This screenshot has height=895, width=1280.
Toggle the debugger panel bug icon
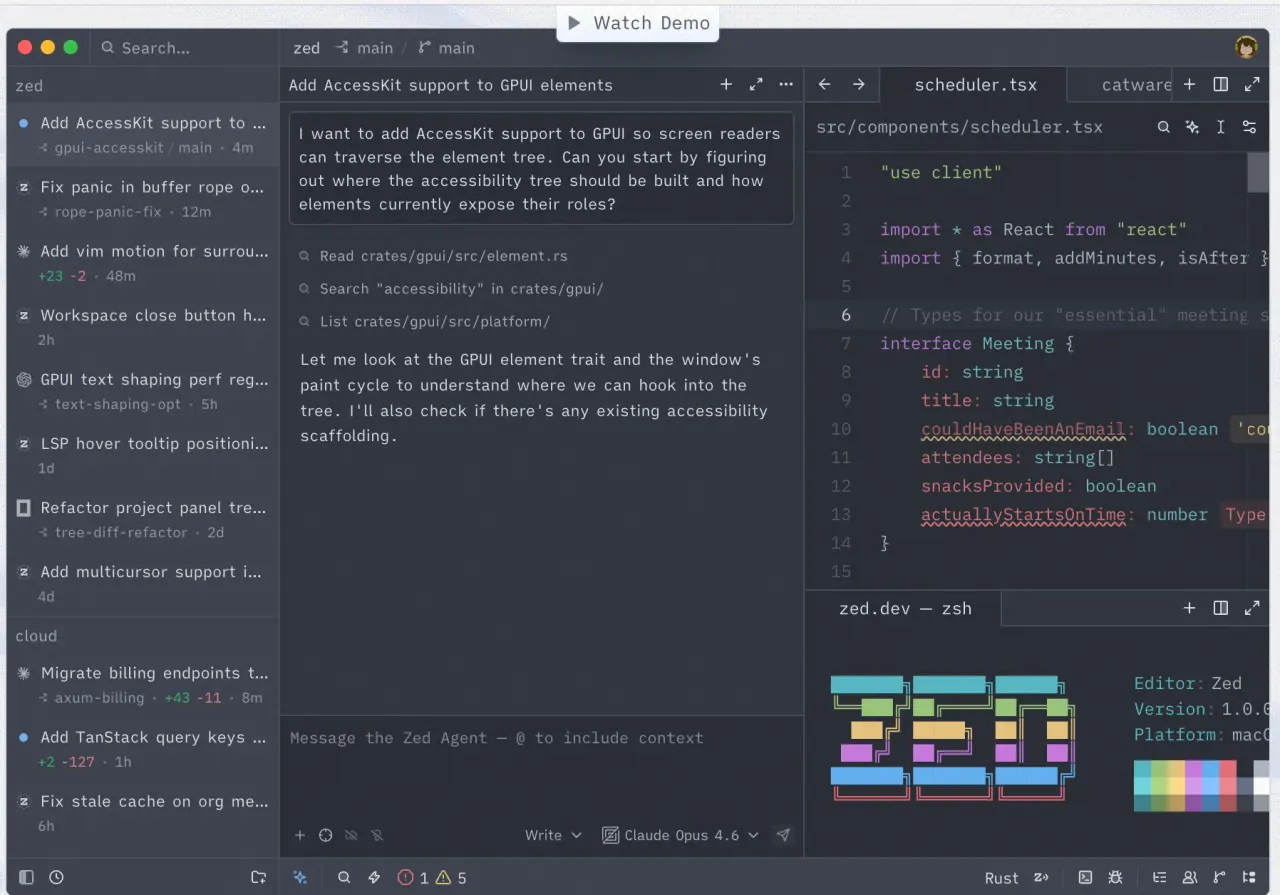(x=1115, y=877)
